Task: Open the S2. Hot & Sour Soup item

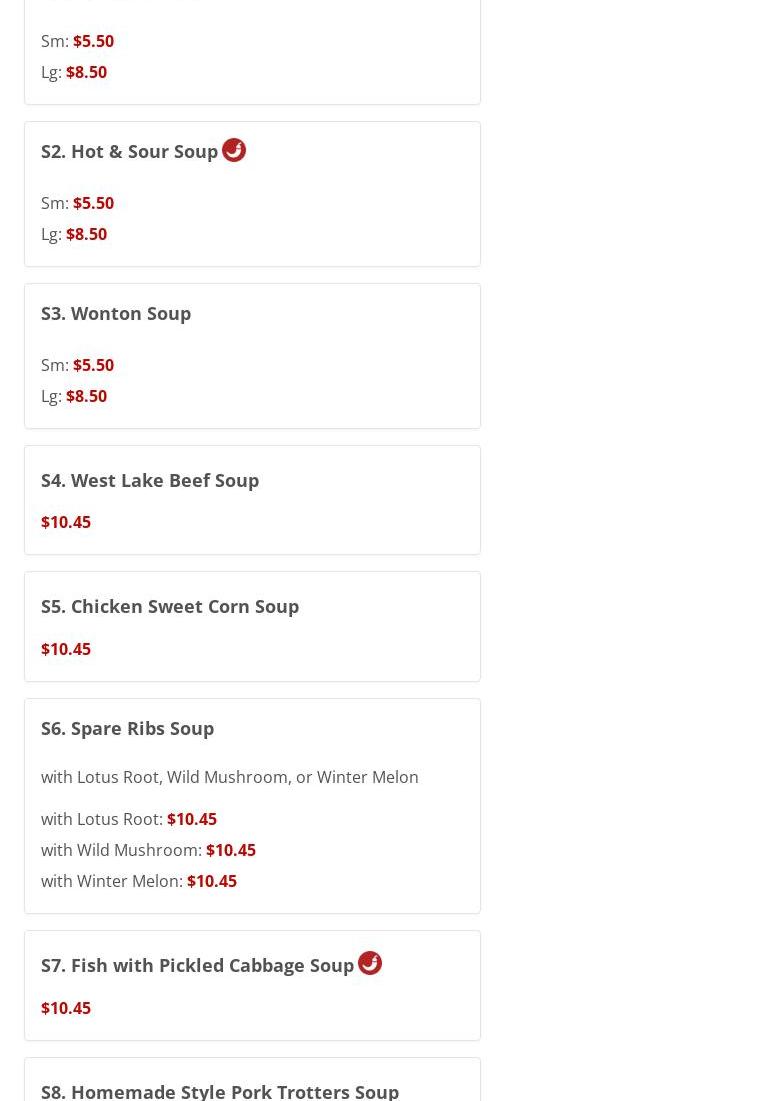Action: pos(129,152)
